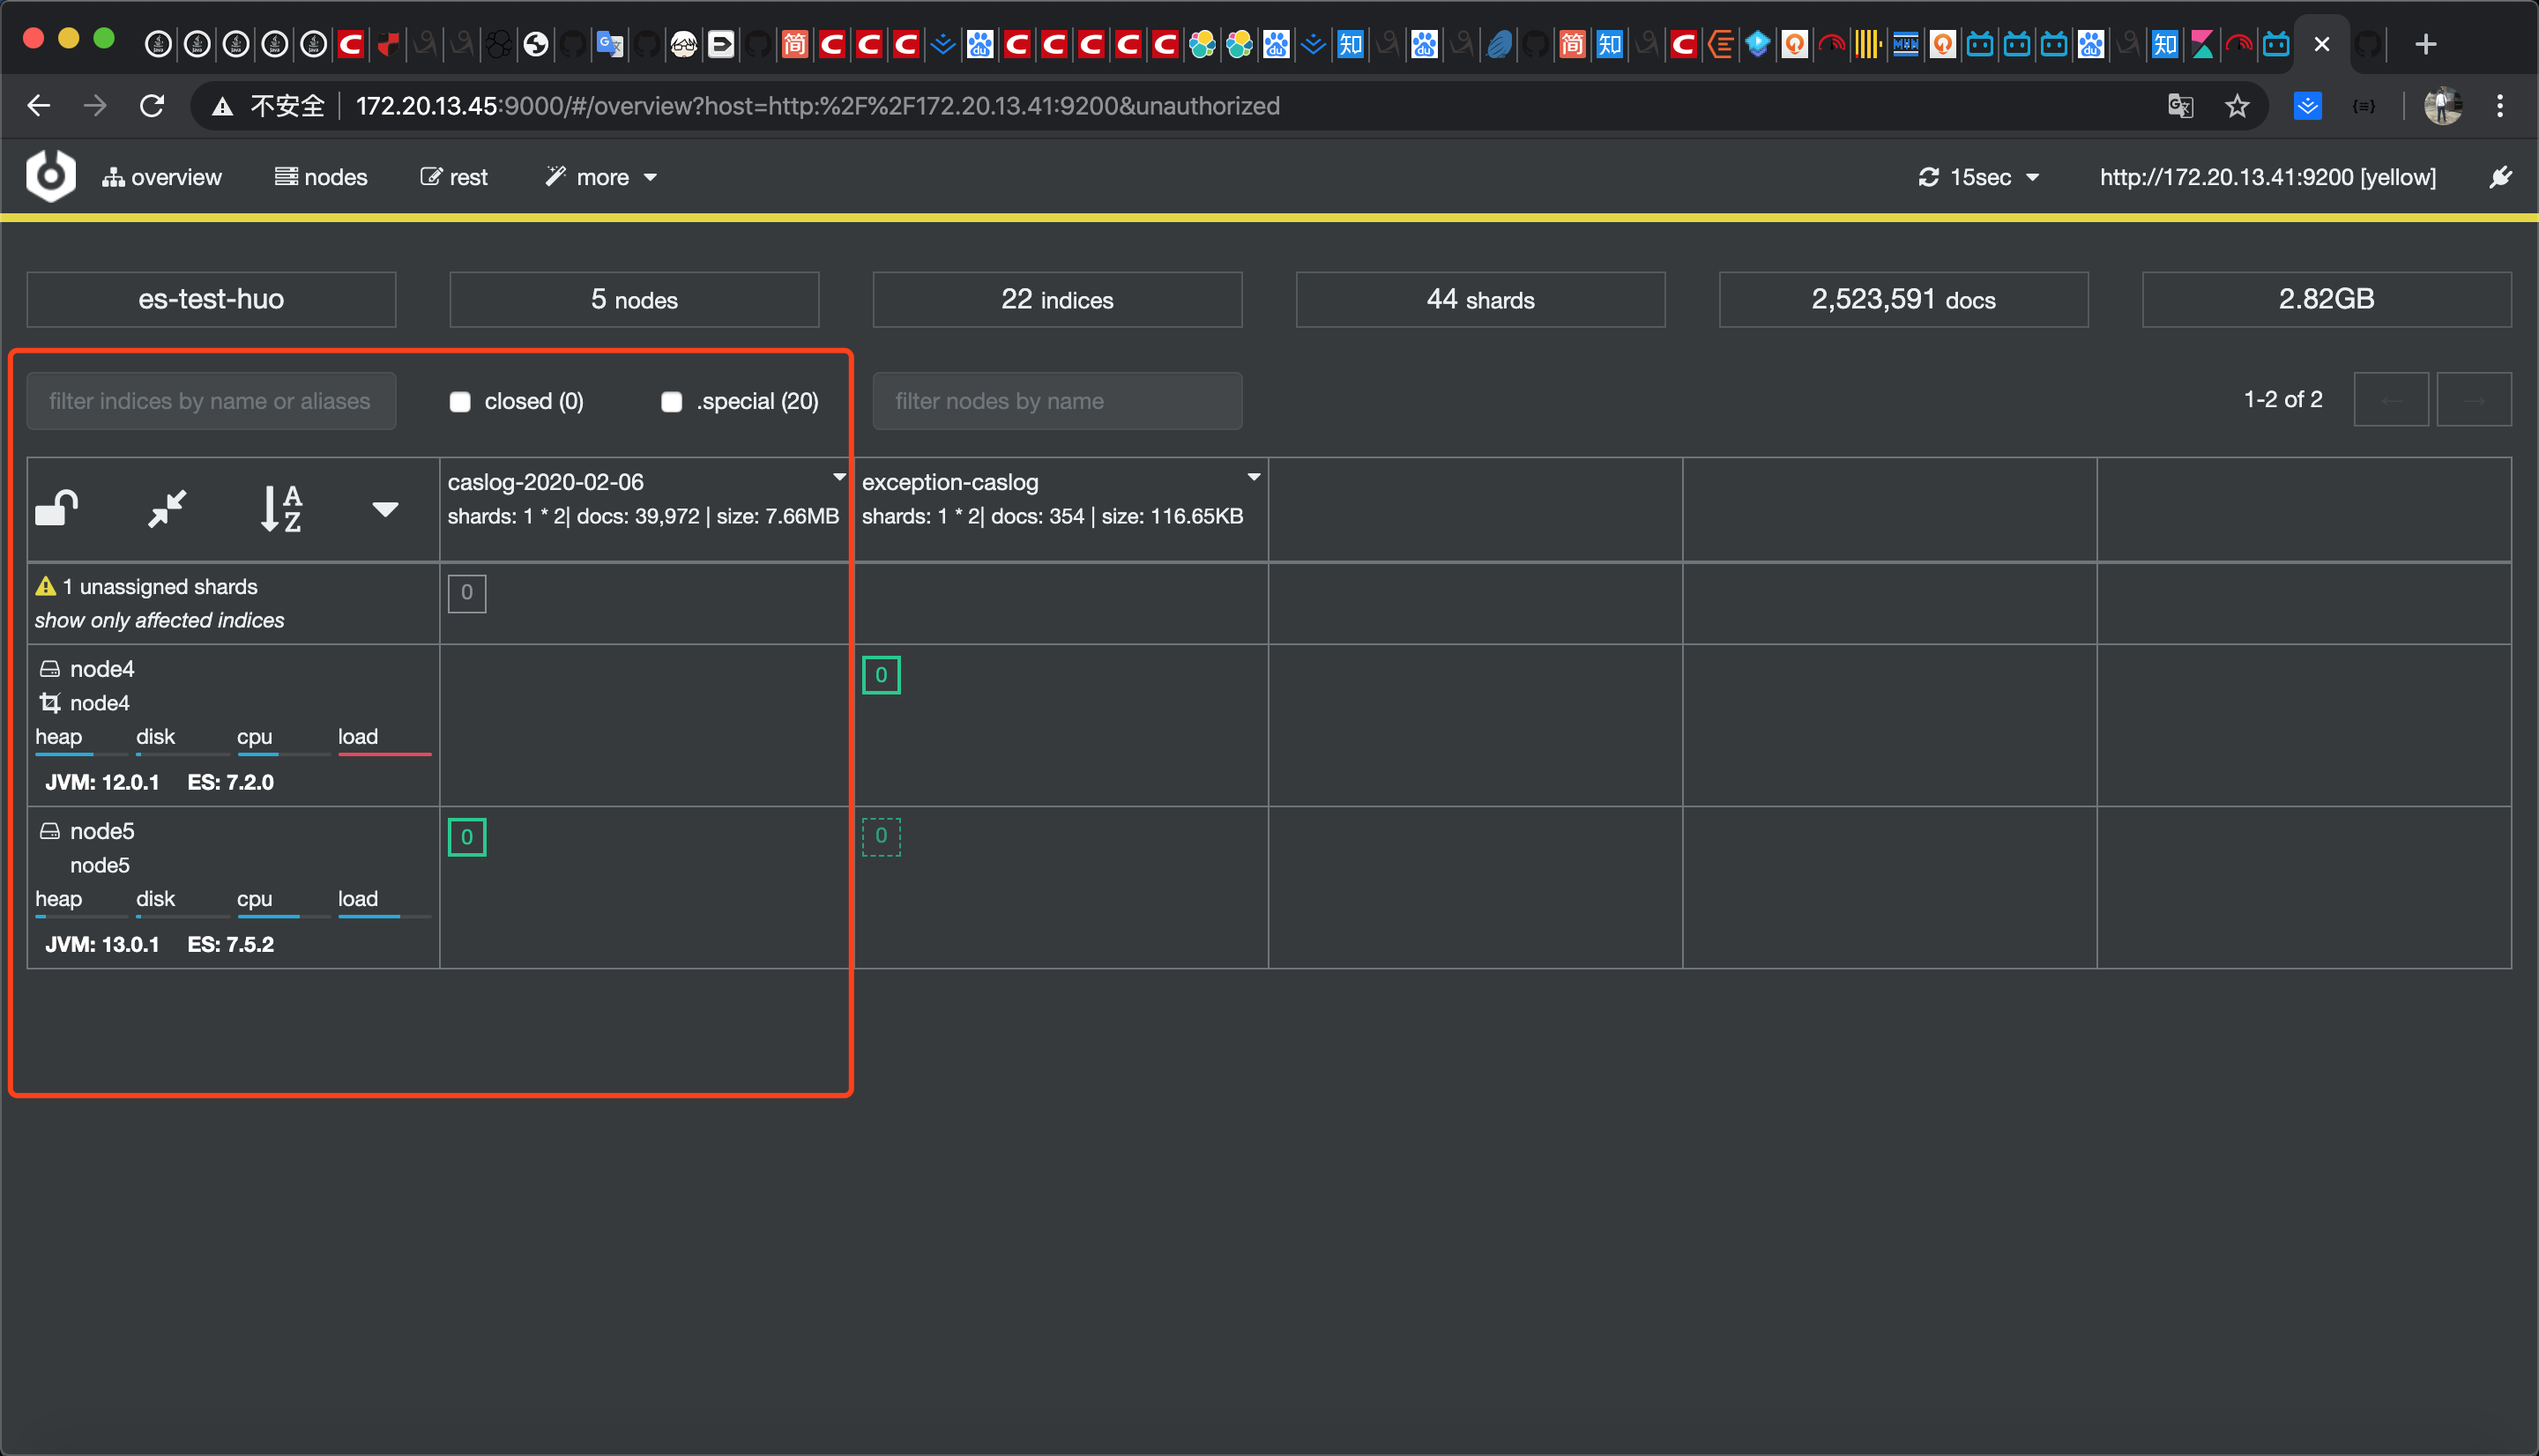Click the unassigned shard 0 box
Viewport: 2539px width, 1456px height.
(467, 593)
